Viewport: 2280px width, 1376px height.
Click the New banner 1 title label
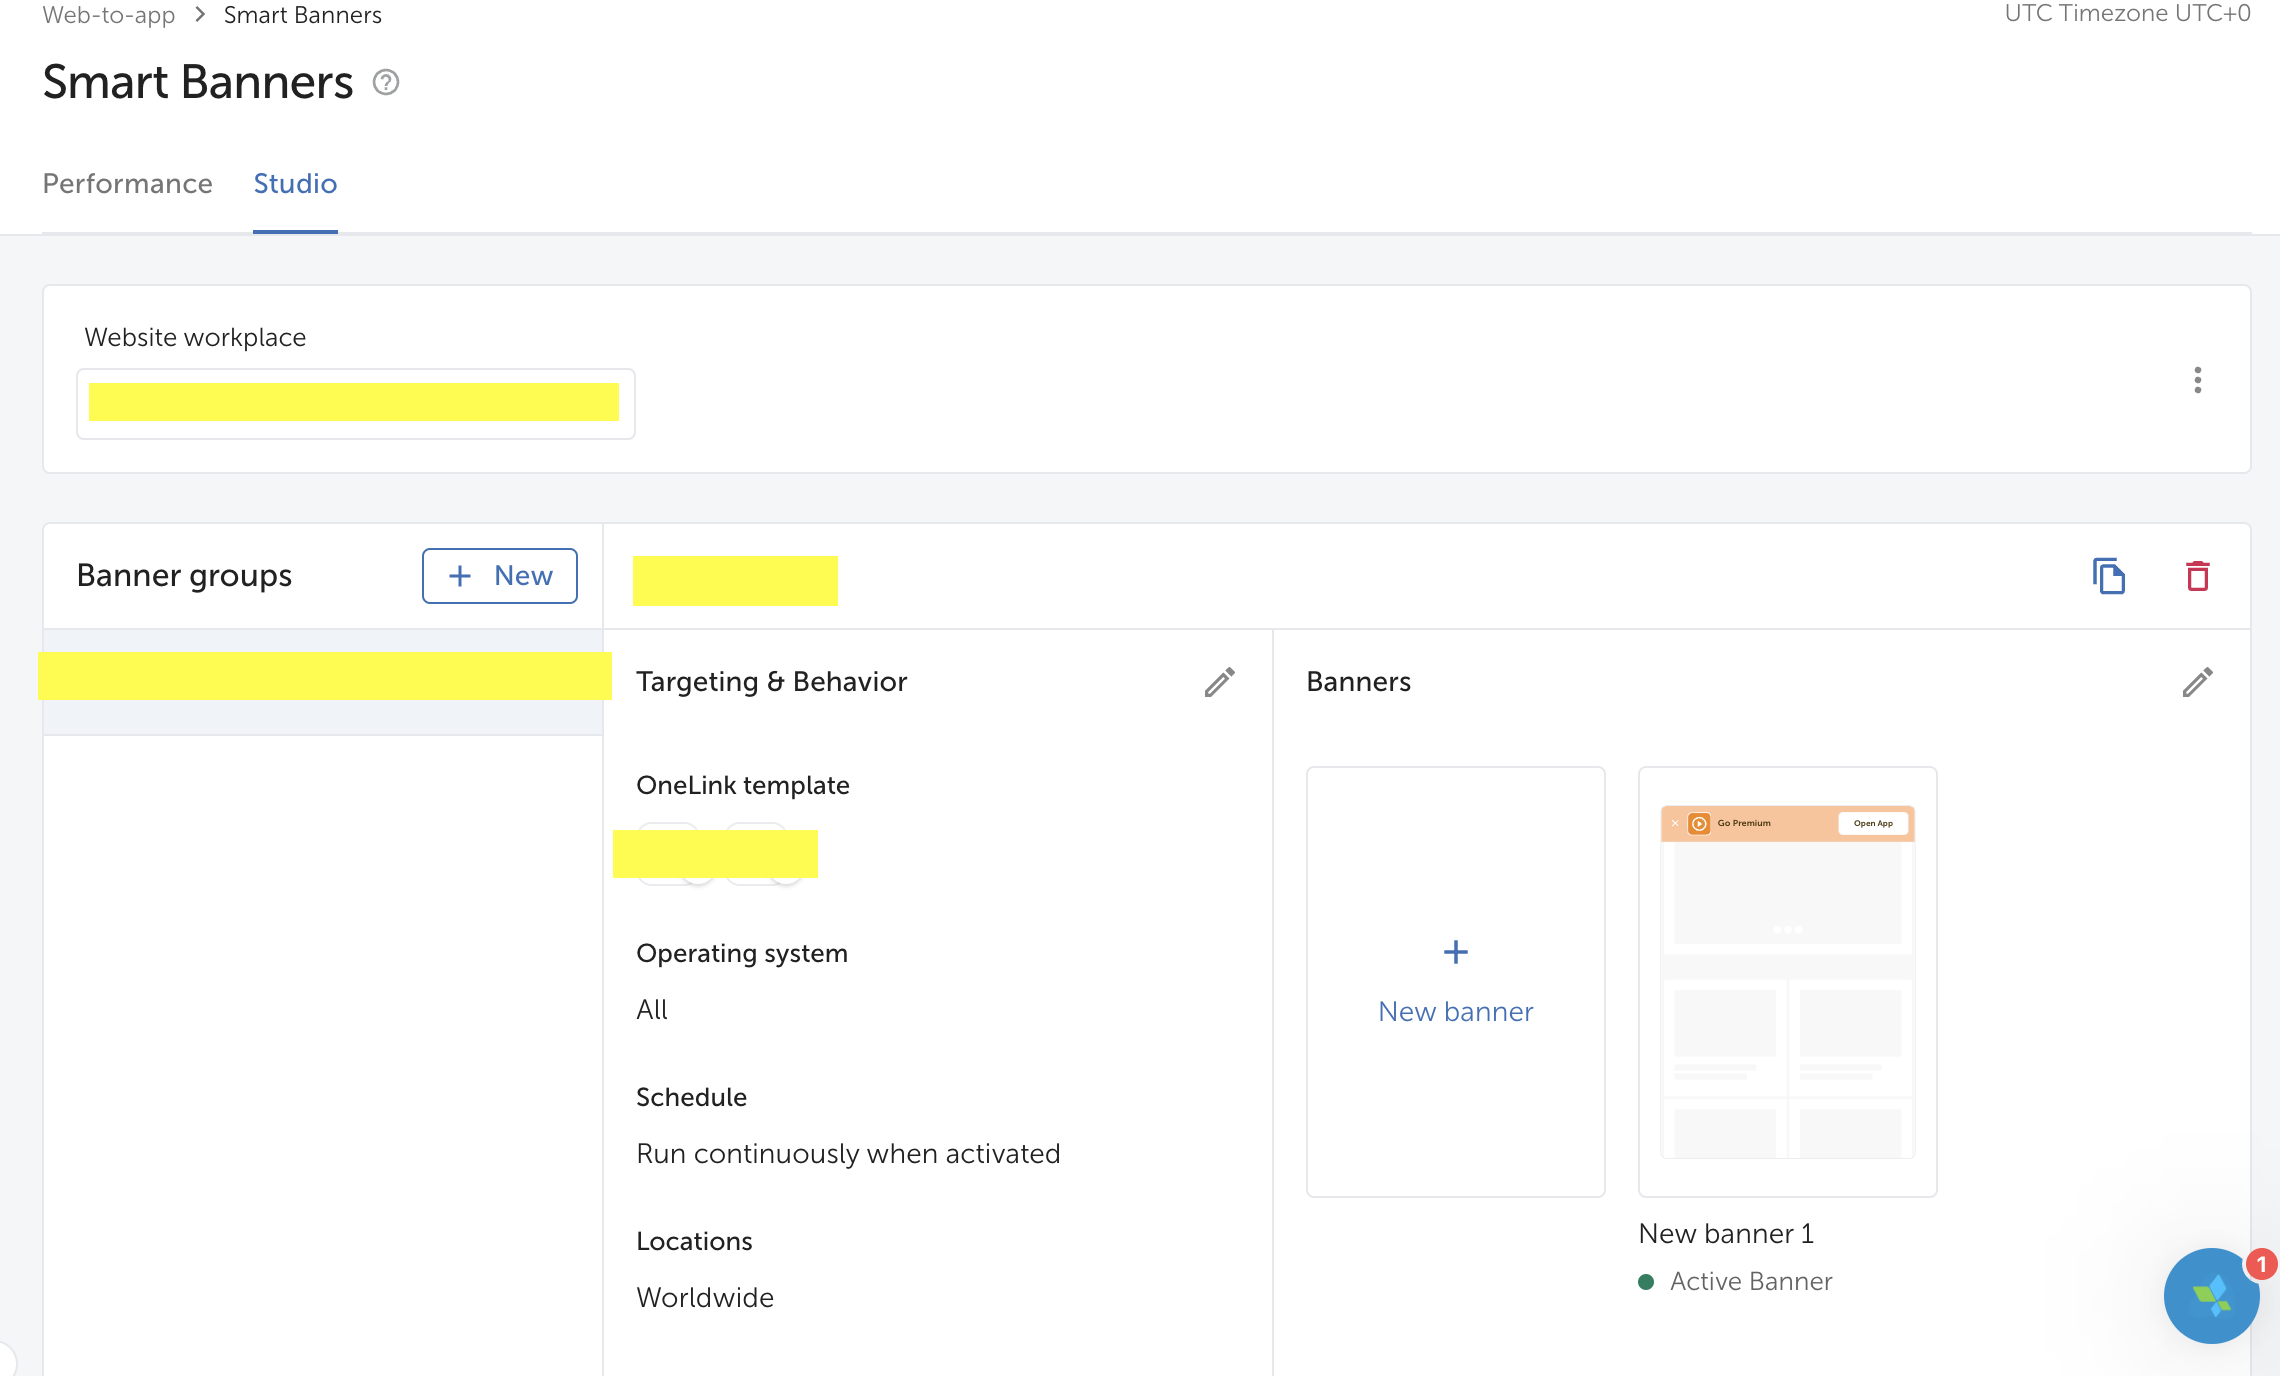[x=1726, y=1234]
